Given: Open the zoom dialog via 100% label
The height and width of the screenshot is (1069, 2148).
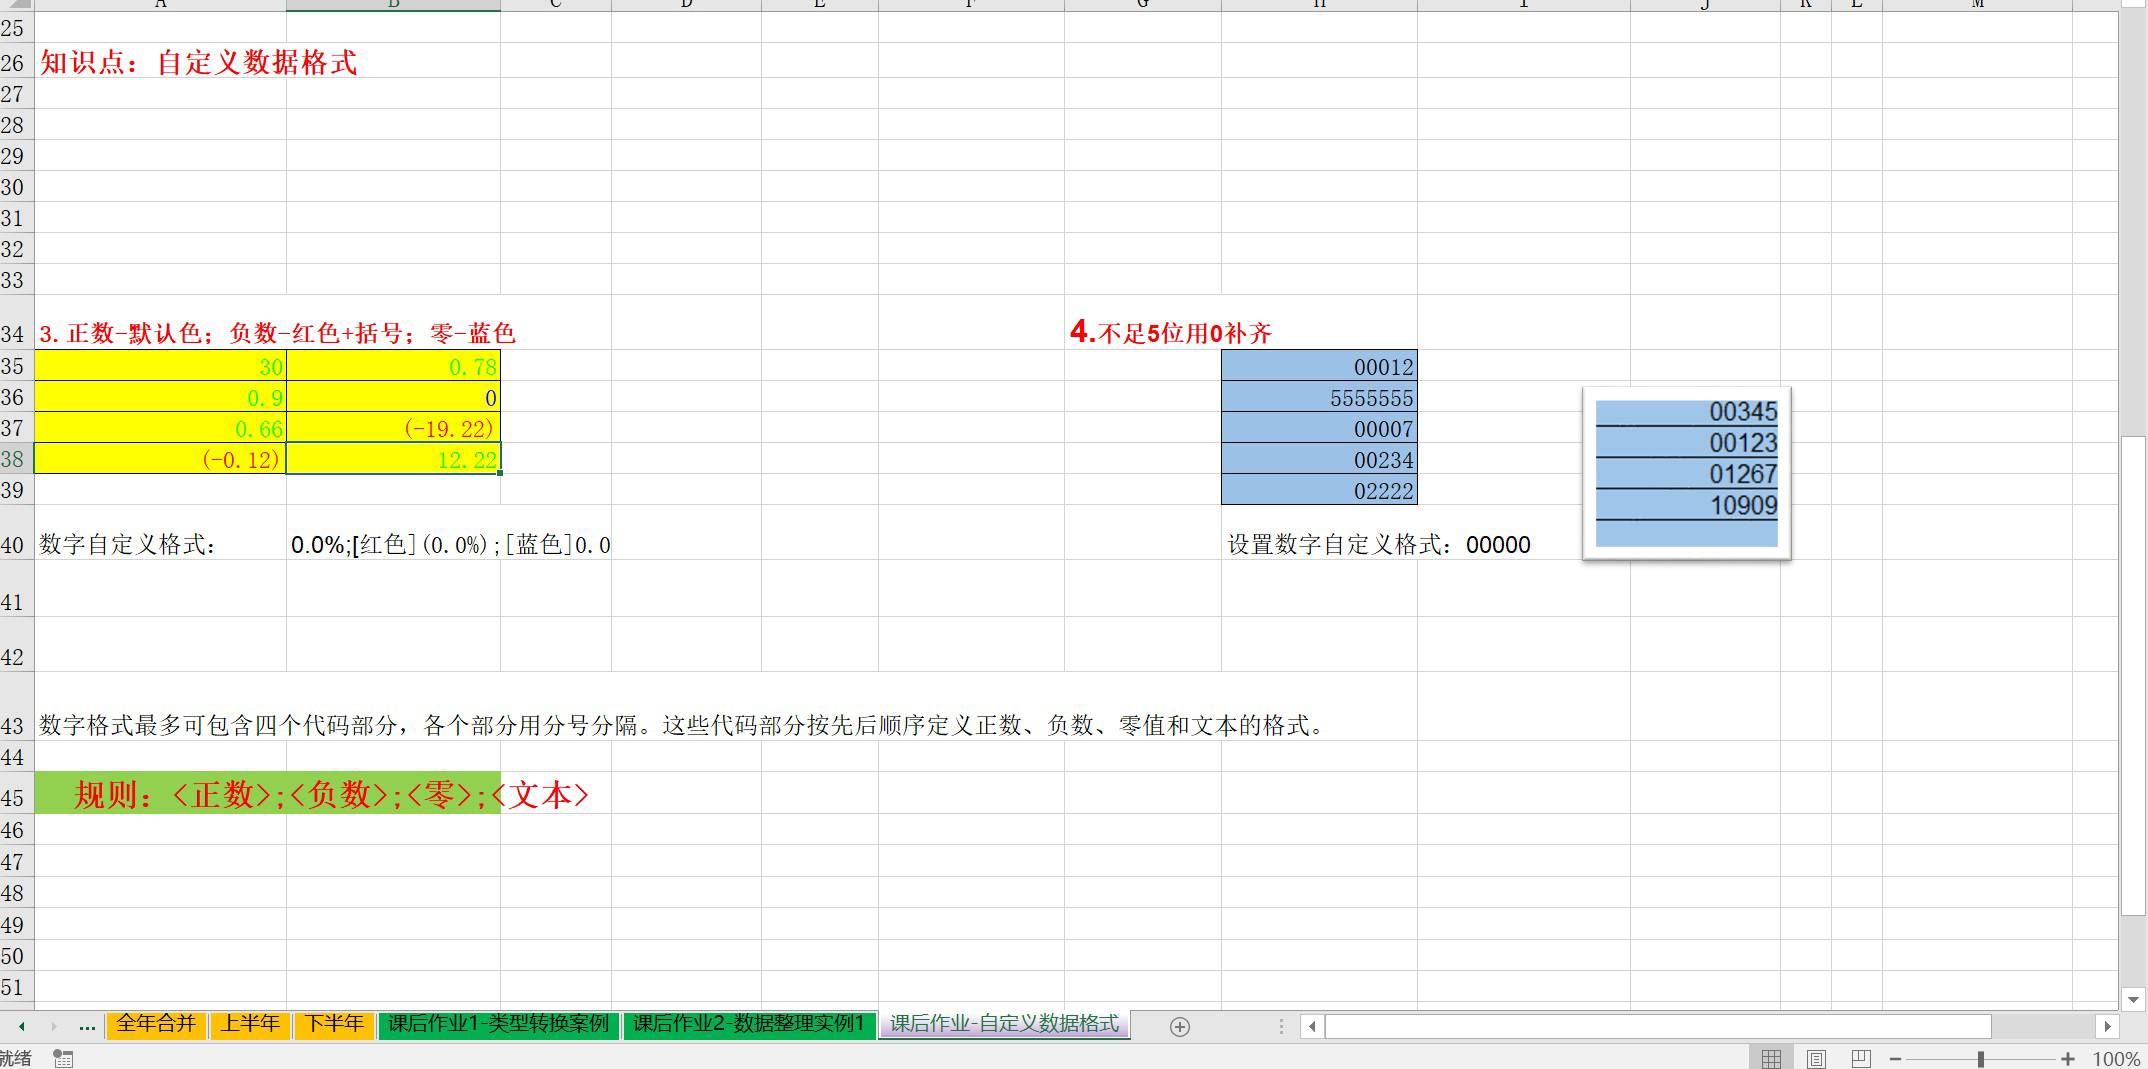Looking at the screenshot, I should pos(2116,1058).
